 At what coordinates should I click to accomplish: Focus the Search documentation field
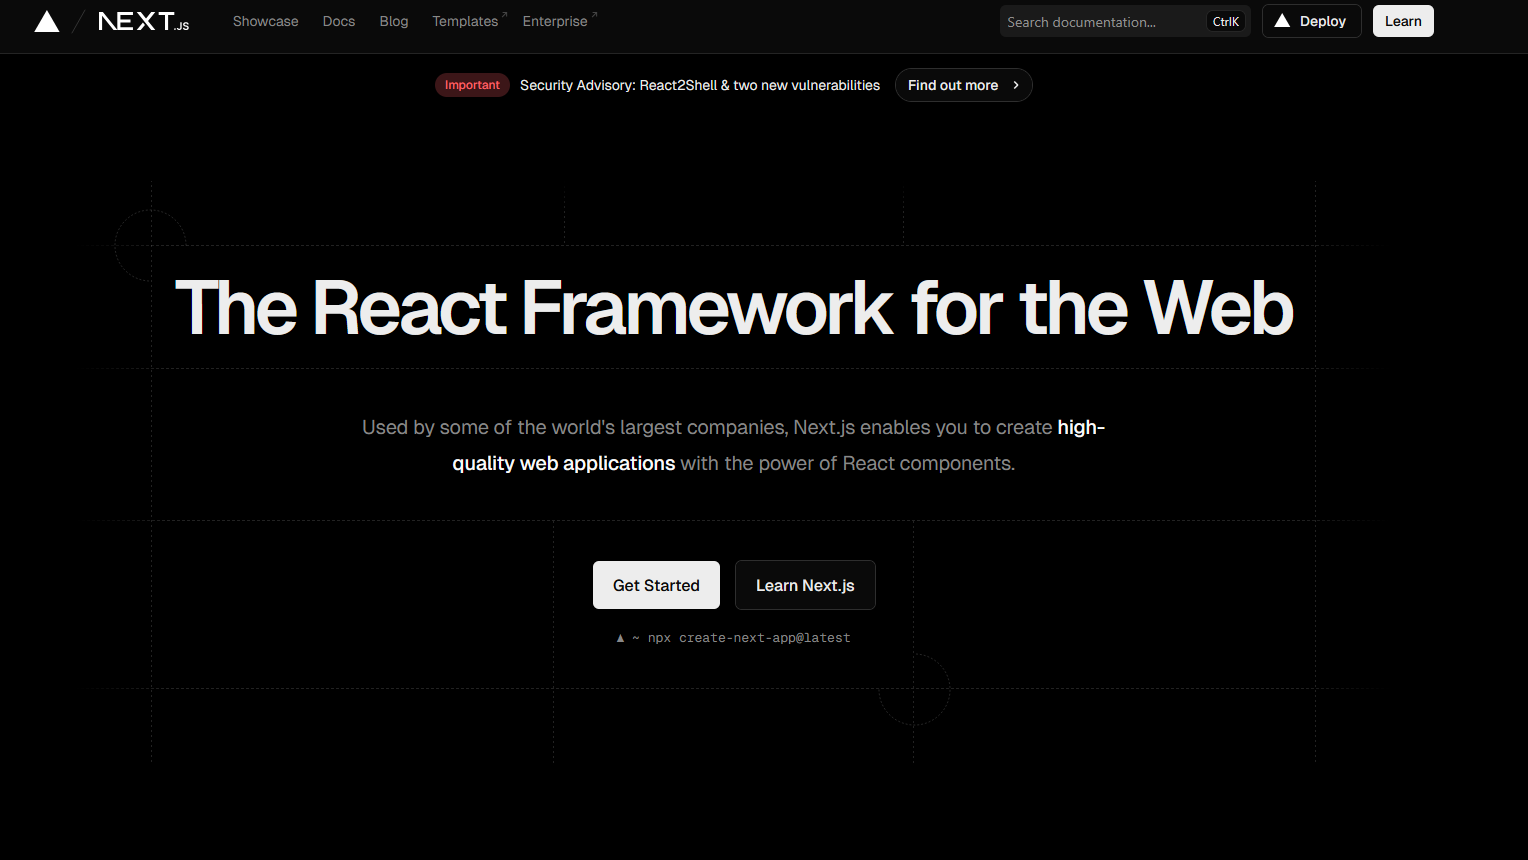point(1100,22)
